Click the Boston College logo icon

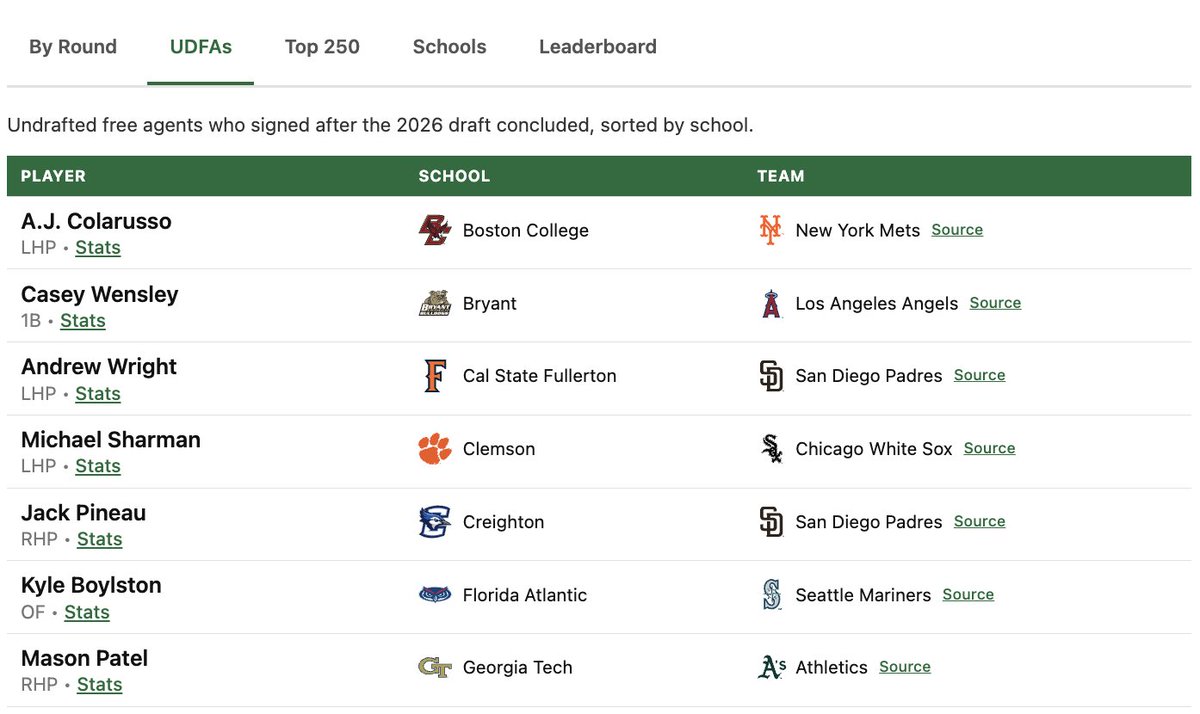435,230
